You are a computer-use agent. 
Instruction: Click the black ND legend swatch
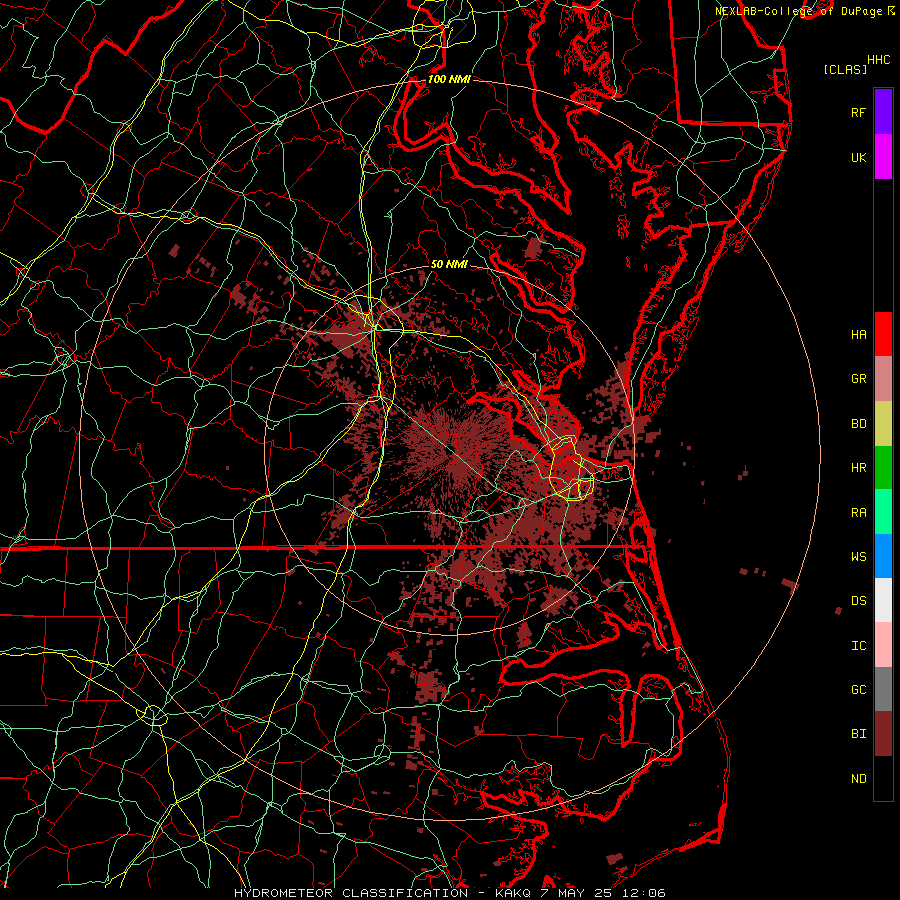(x=883, y=778)
